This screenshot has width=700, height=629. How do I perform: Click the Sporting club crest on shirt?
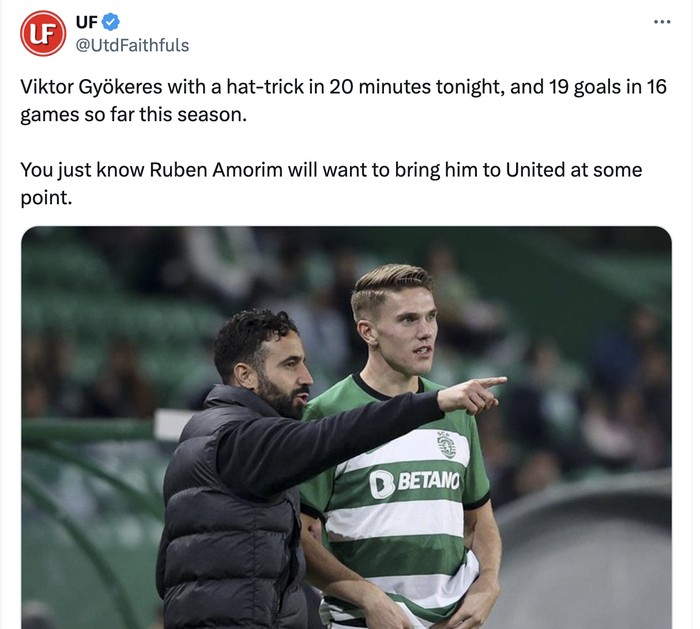pyautogui.click(x=446, y=443)
